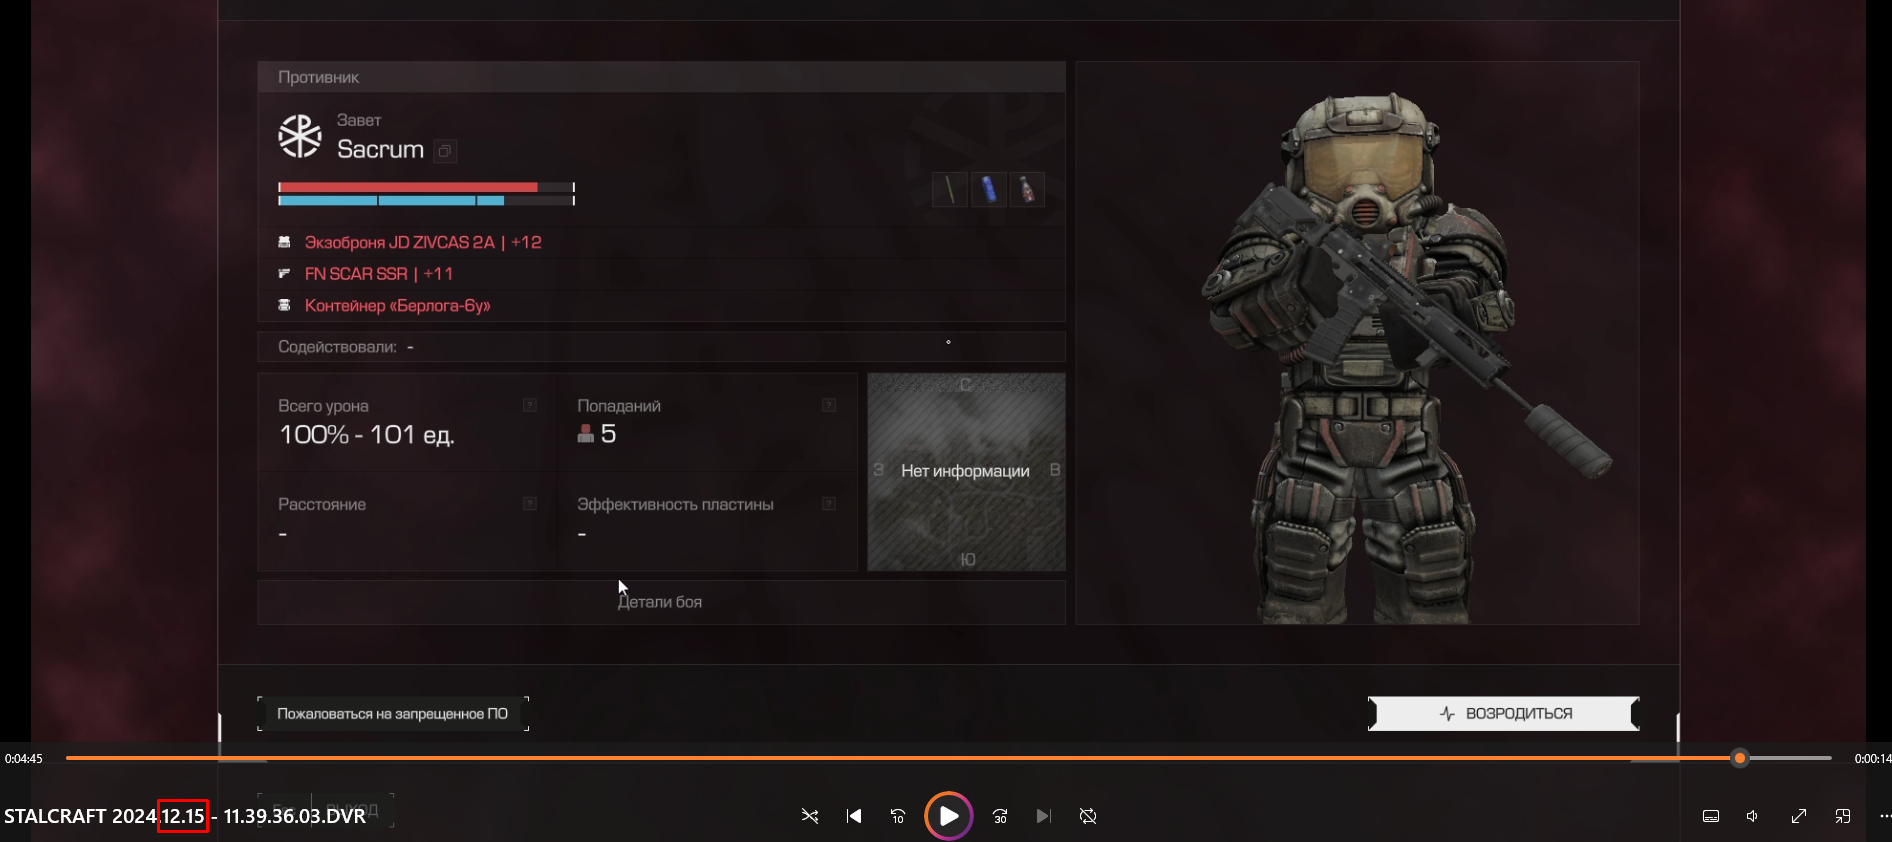
Task: Open subtitles and captions options
Action: pos(1711,816)
